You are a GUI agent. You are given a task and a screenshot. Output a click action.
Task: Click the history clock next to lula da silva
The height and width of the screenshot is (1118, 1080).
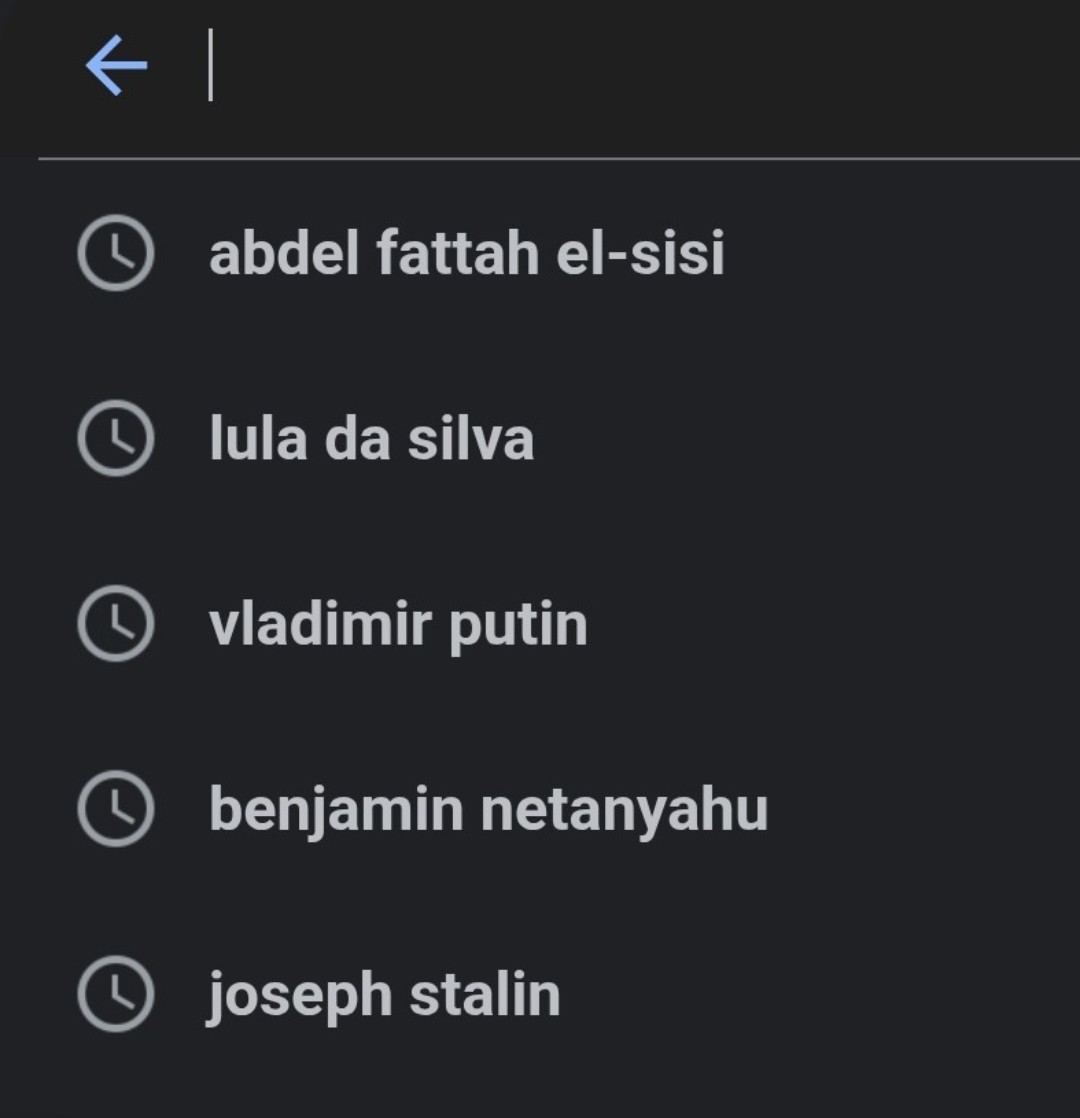coord(115,438)
